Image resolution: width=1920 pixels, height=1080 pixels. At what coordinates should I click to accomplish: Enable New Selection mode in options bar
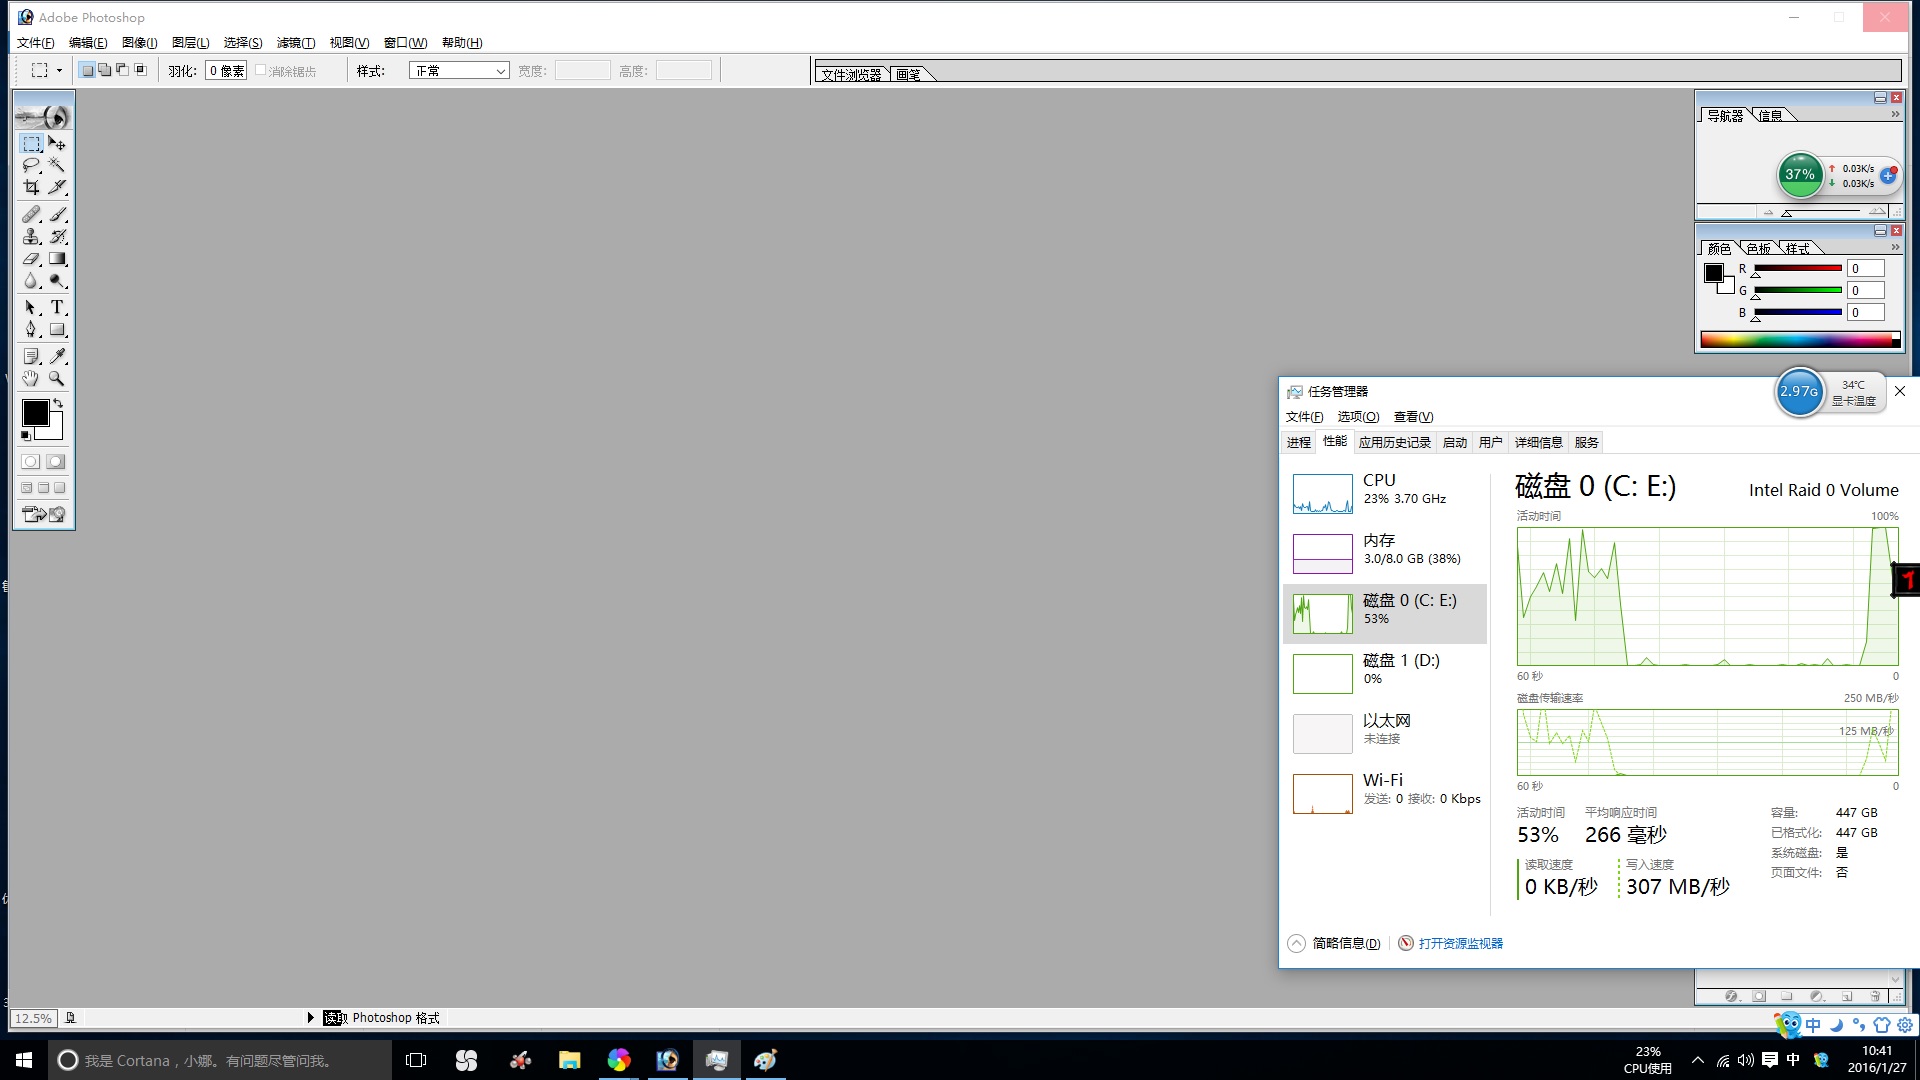click(x=88, y=70)
